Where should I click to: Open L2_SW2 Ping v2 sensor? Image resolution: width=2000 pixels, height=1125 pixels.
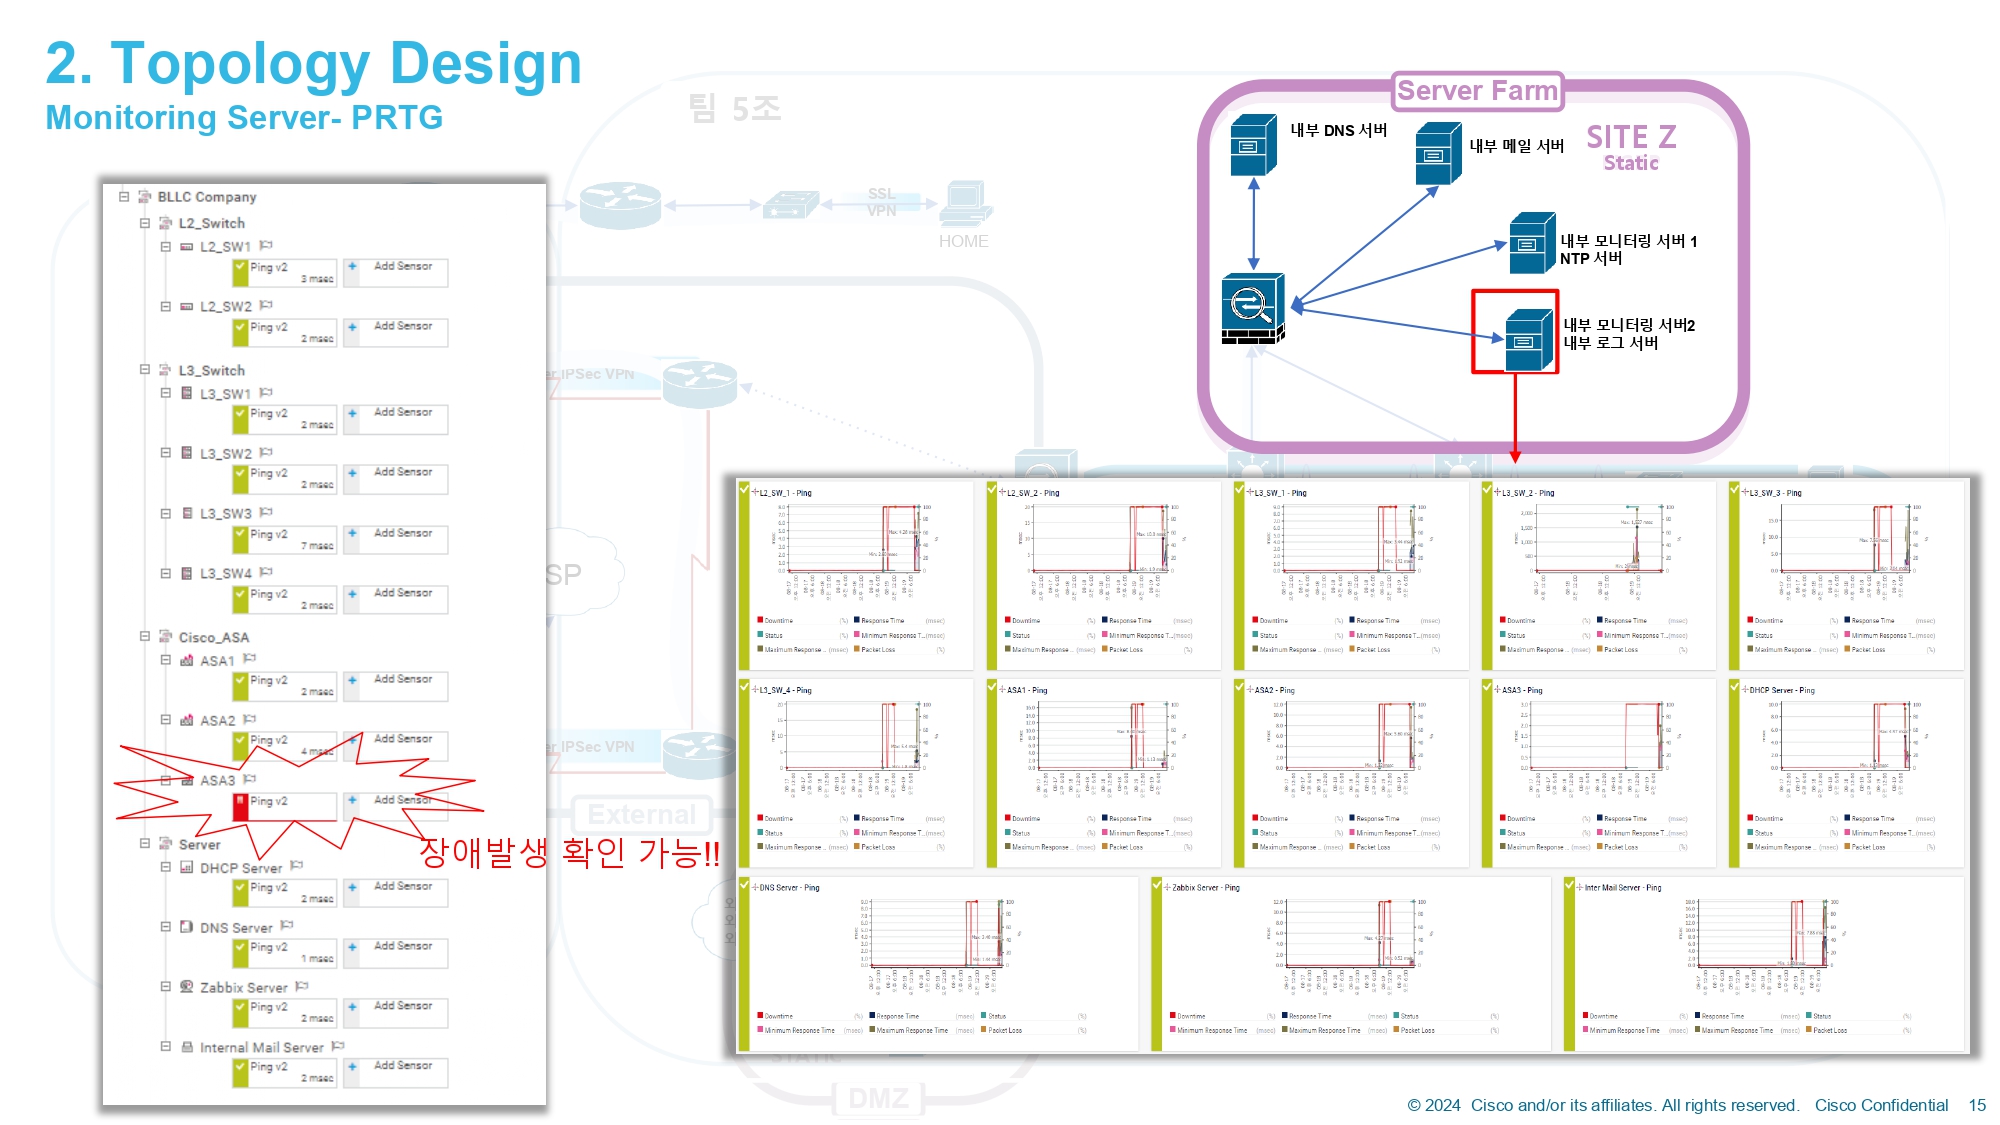point(285,332)
